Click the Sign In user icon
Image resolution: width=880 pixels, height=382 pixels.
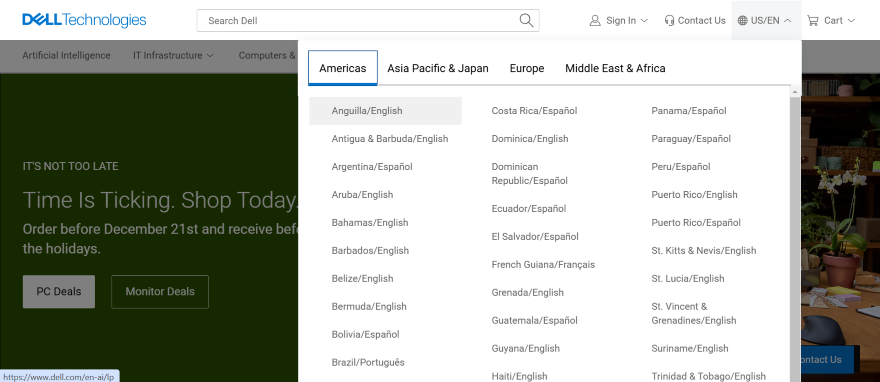[x=595, y=21]
